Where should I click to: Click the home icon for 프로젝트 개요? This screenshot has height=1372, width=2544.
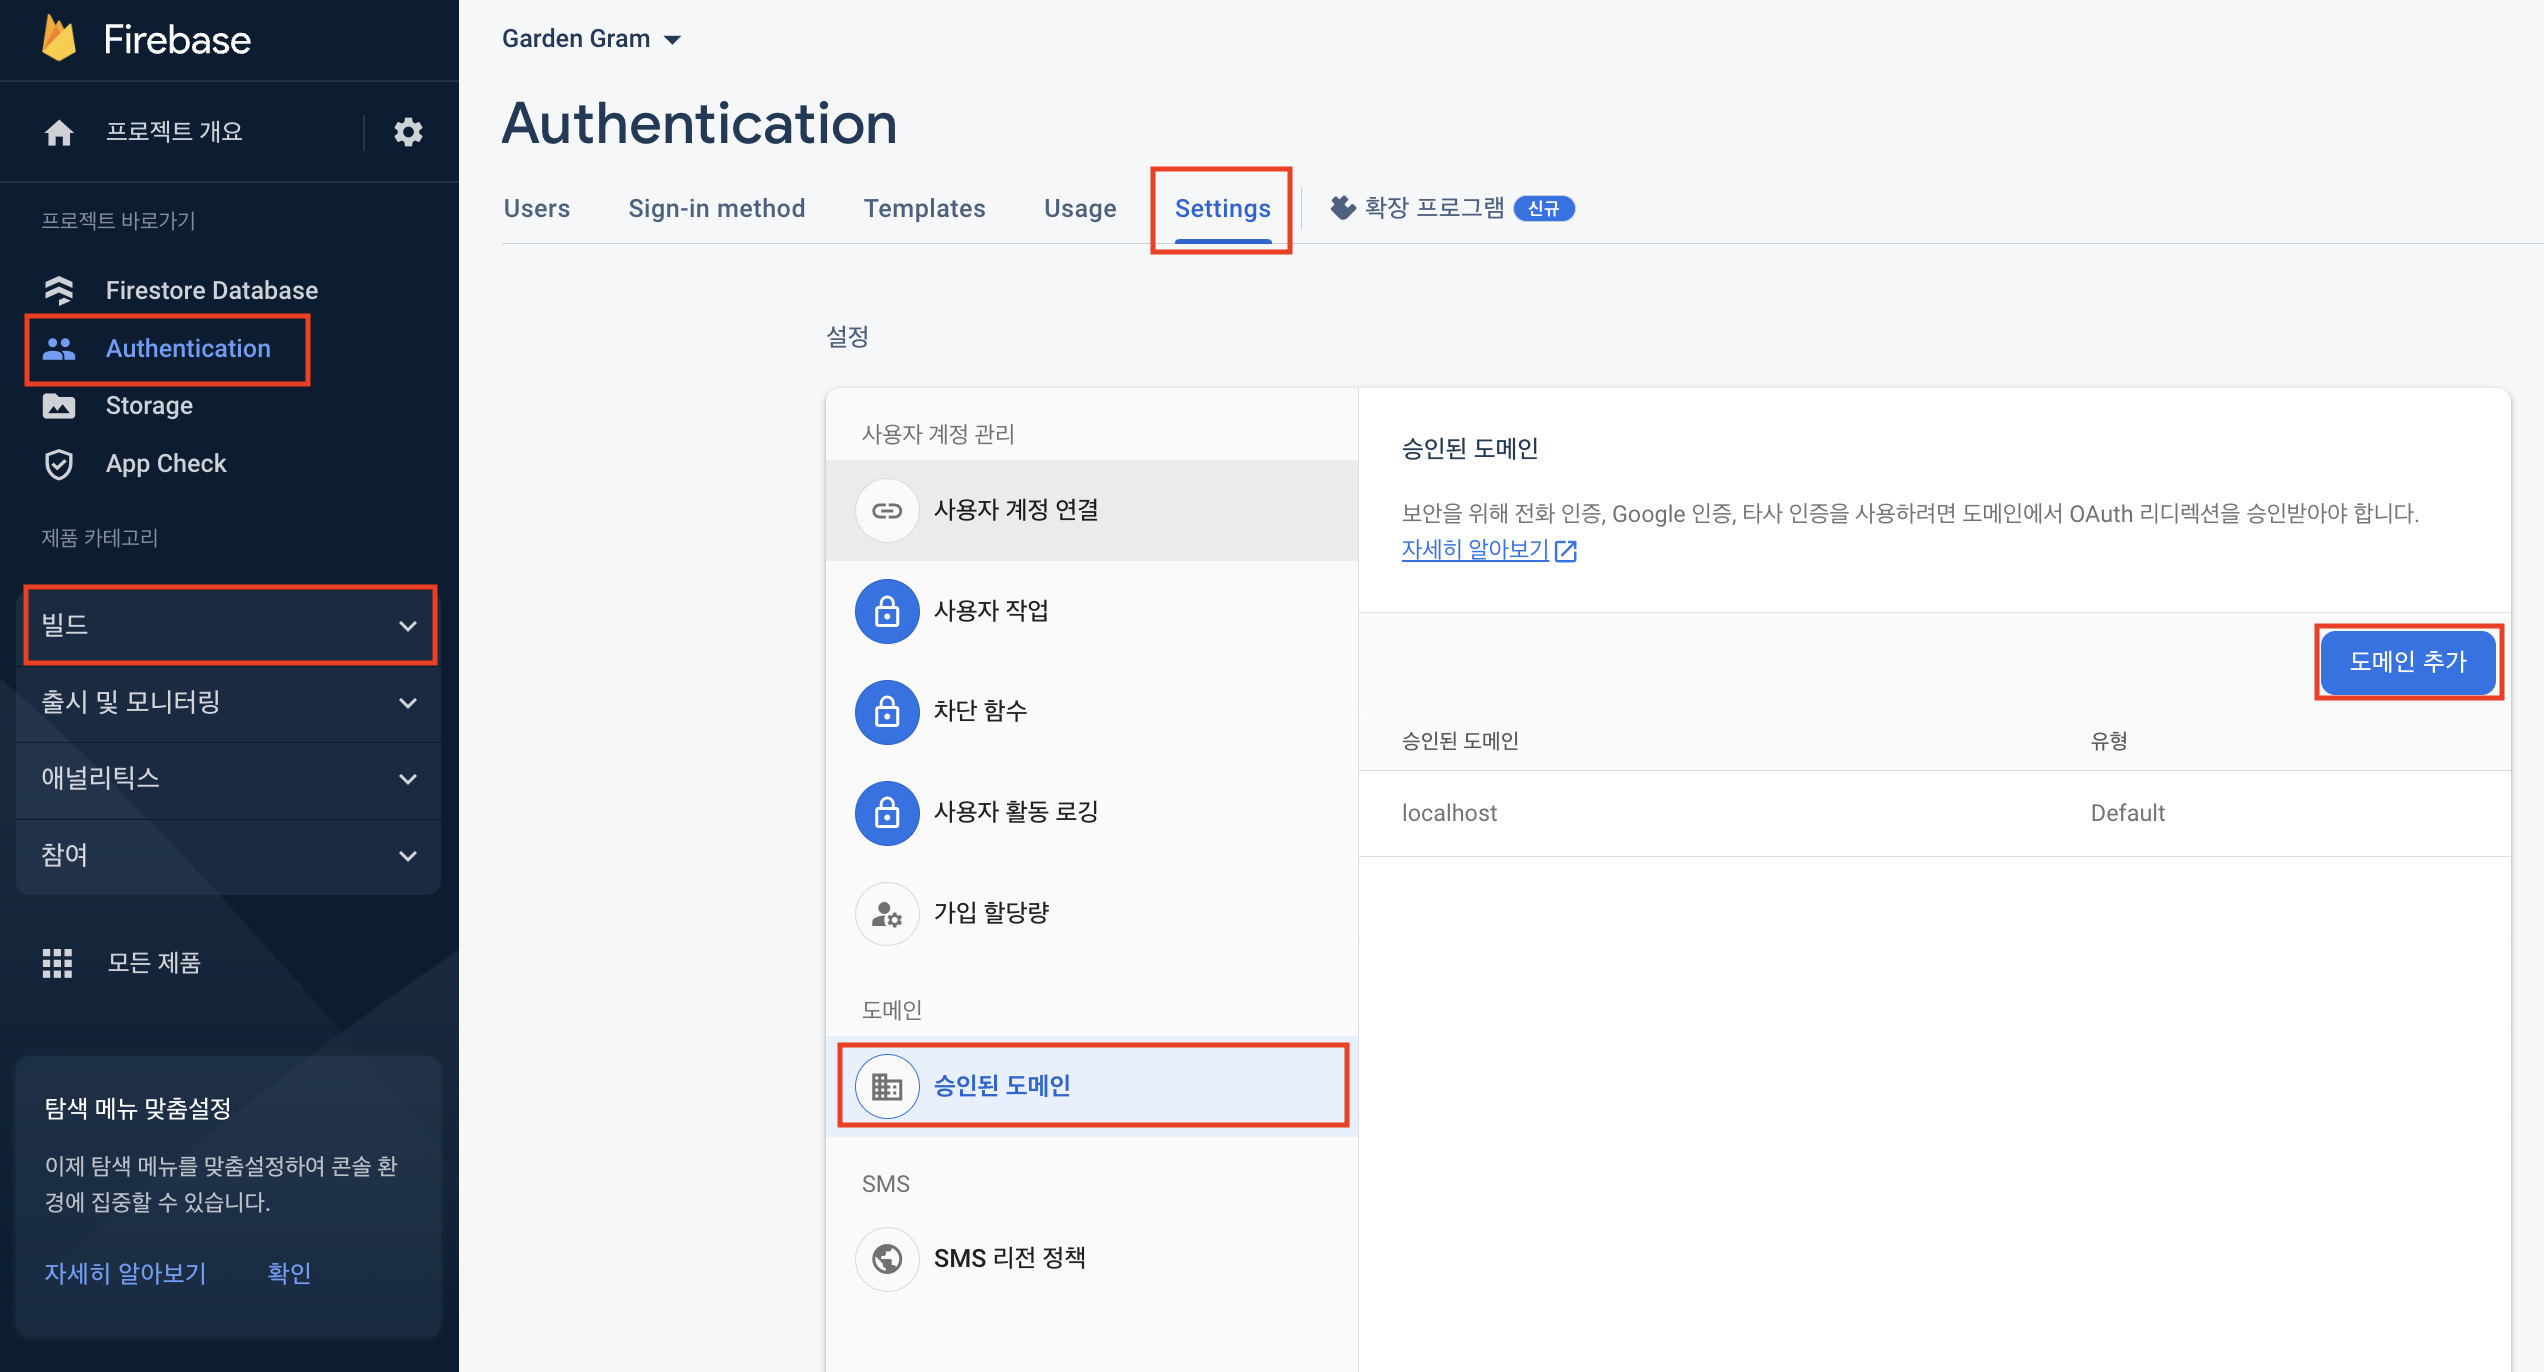tap(59, 132)
